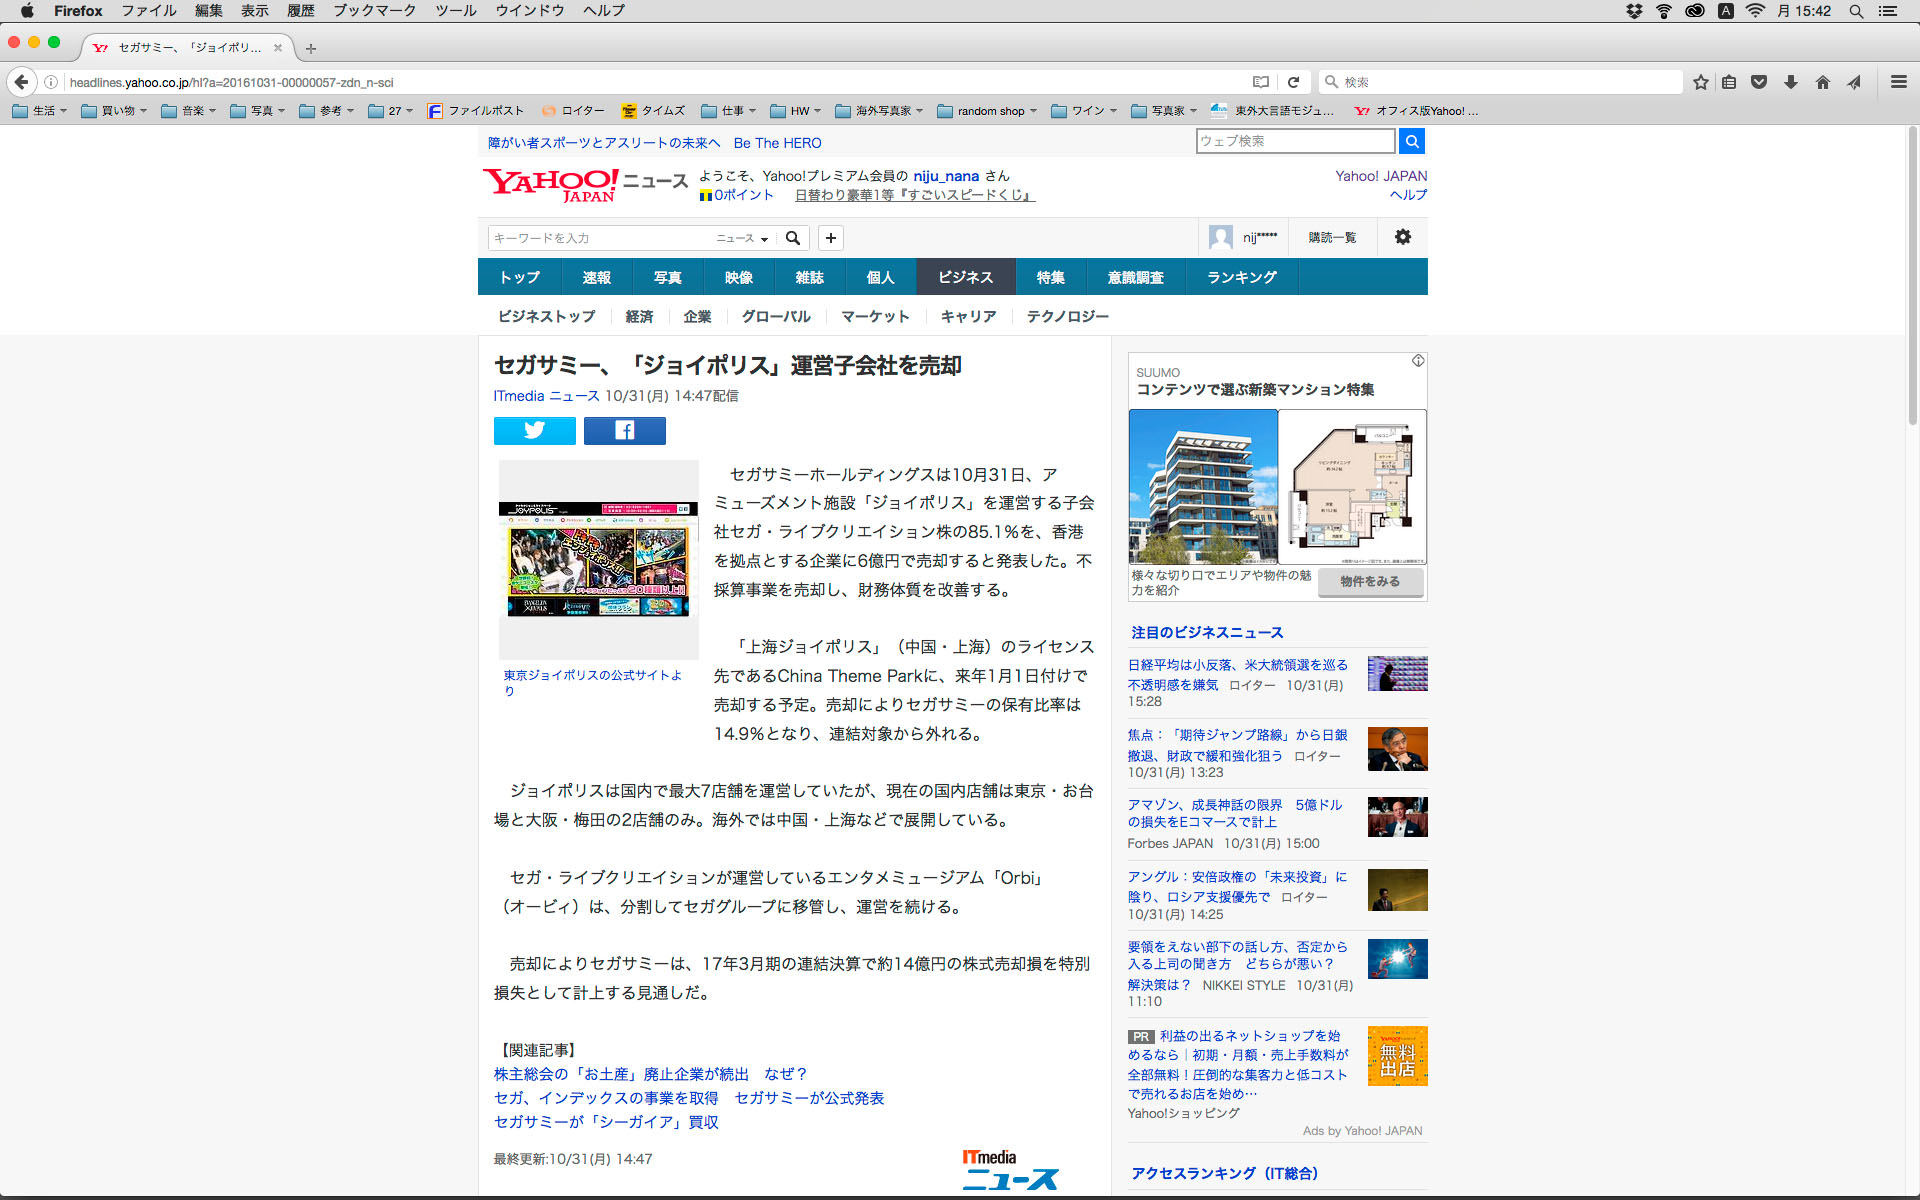This screenshot has width=1920, height=1200.
Task: Reload the page with the refresh icon
Action: click(1293, 82)
